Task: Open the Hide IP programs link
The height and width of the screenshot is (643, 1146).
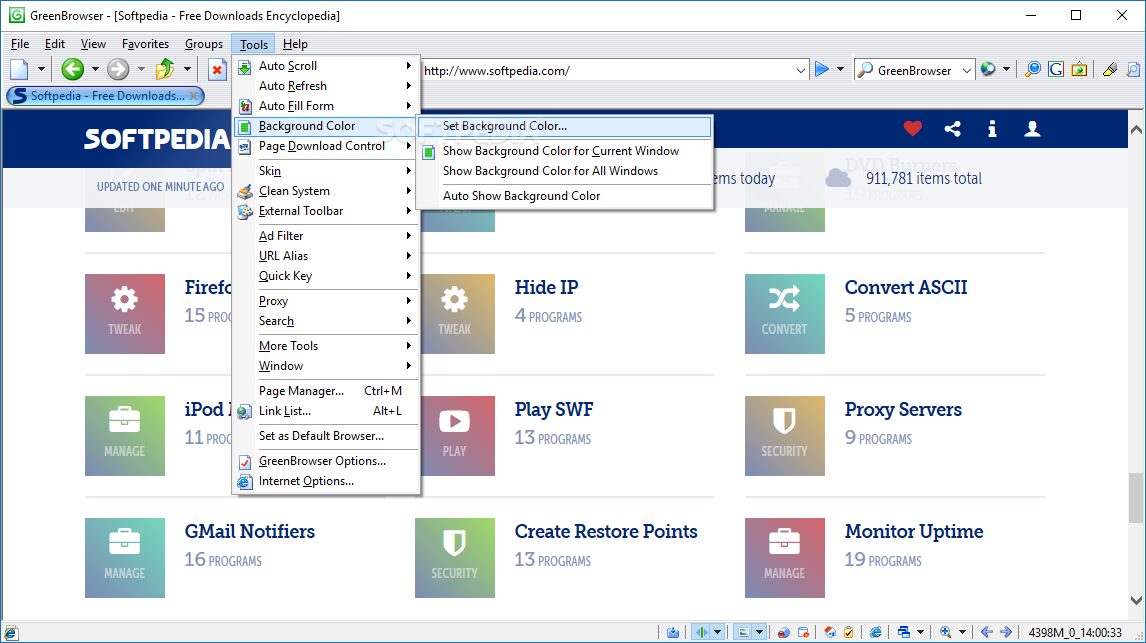Action: pos(546,287)
